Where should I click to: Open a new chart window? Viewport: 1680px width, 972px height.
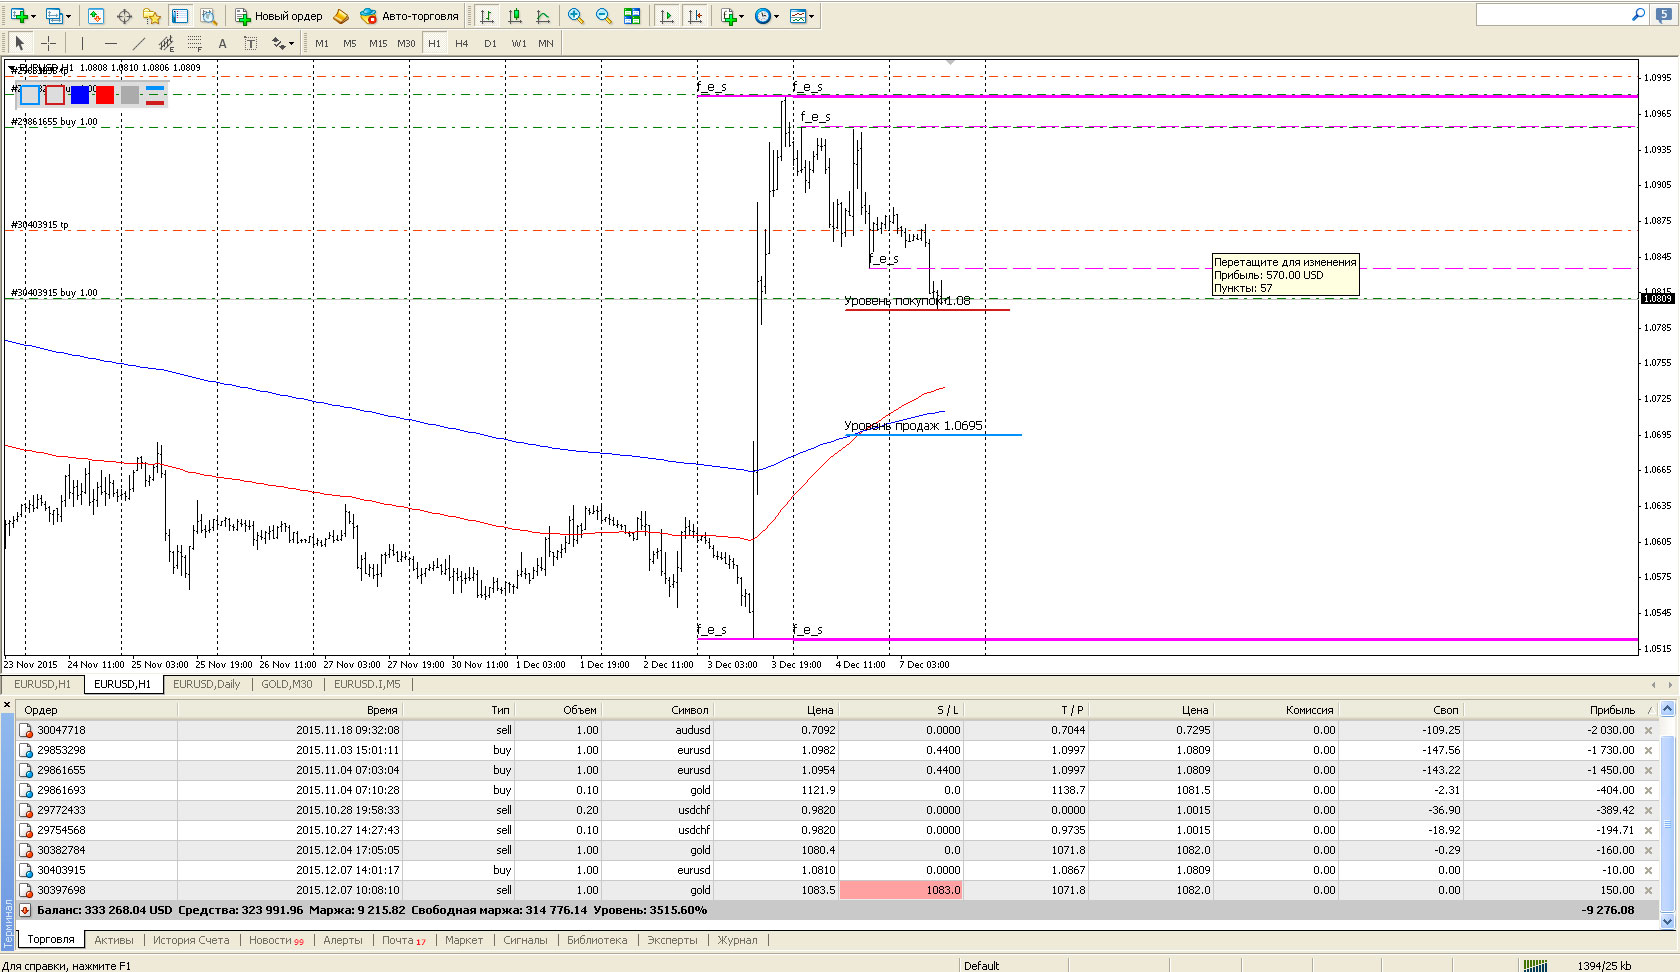(x=18, y=16)
